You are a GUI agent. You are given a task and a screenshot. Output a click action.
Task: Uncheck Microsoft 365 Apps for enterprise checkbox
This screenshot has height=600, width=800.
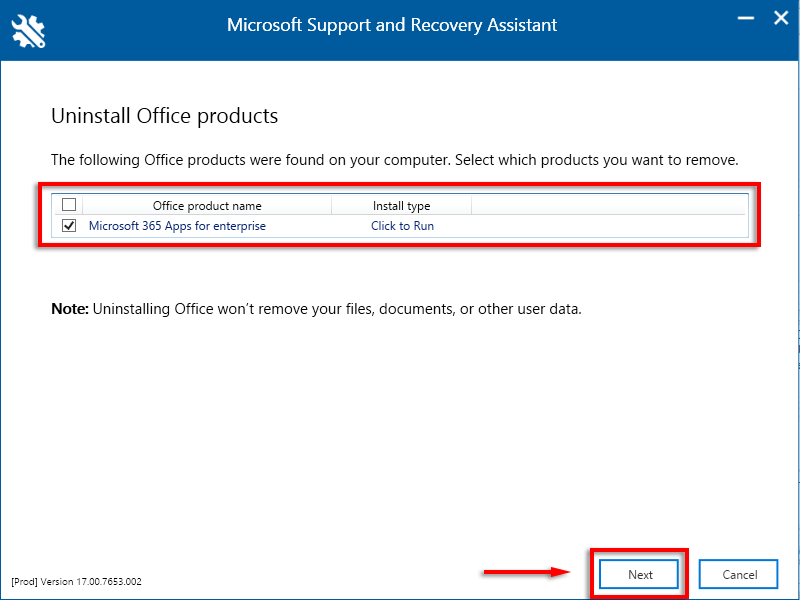coord(69,226)
